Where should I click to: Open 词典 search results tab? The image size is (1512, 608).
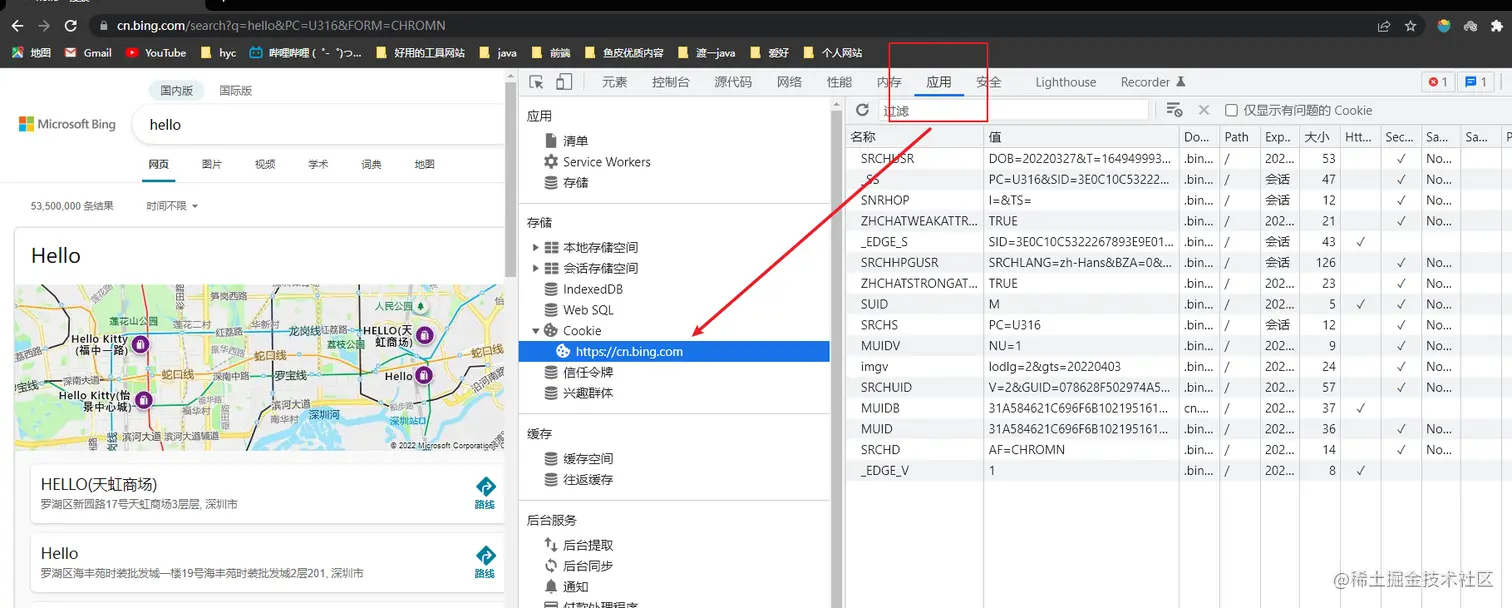[x=371, y=164]
